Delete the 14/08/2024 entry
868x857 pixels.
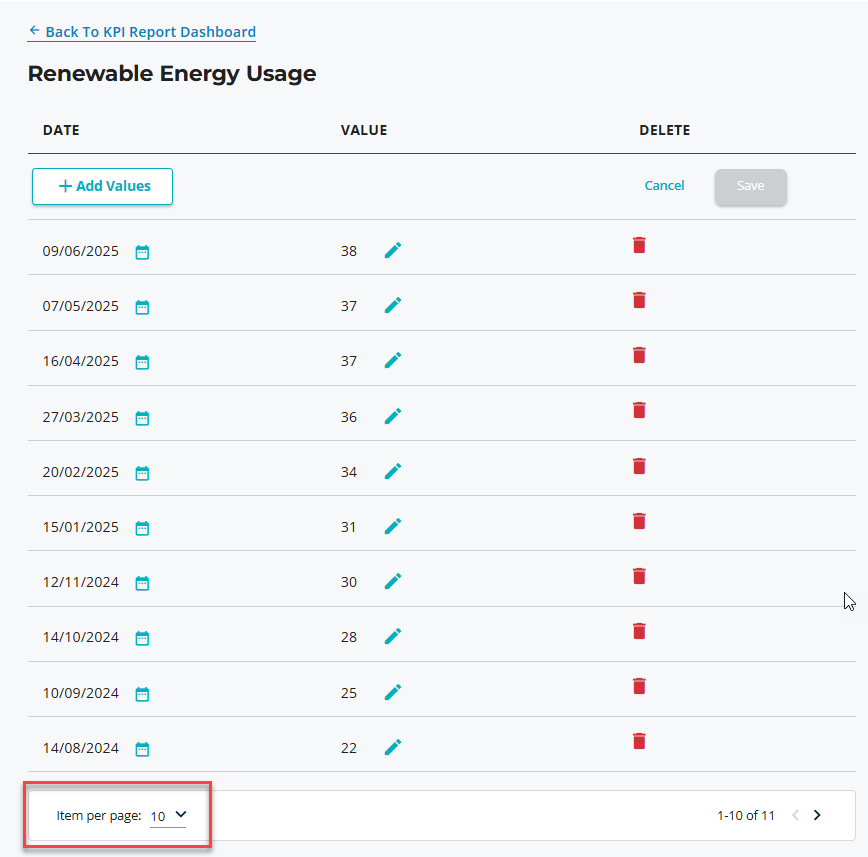[639, 741]
